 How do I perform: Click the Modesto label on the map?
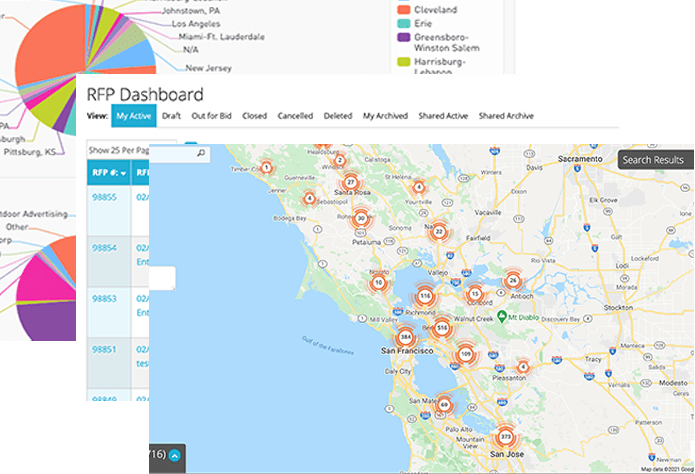coord(673,383)
